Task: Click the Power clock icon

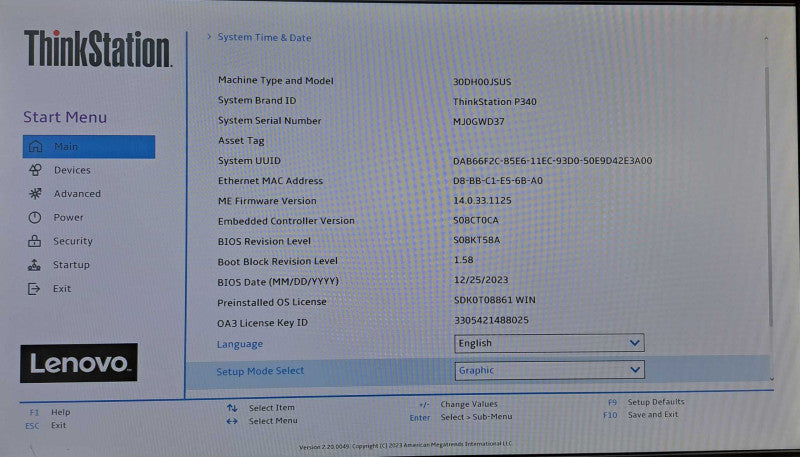Action: click(35, 218)
